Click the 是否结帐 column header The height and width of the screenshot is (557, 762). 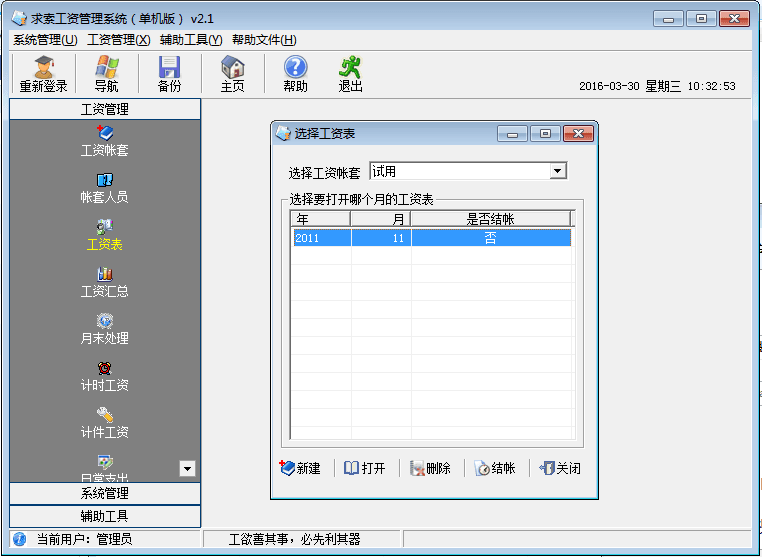click(x=490, y=219)
